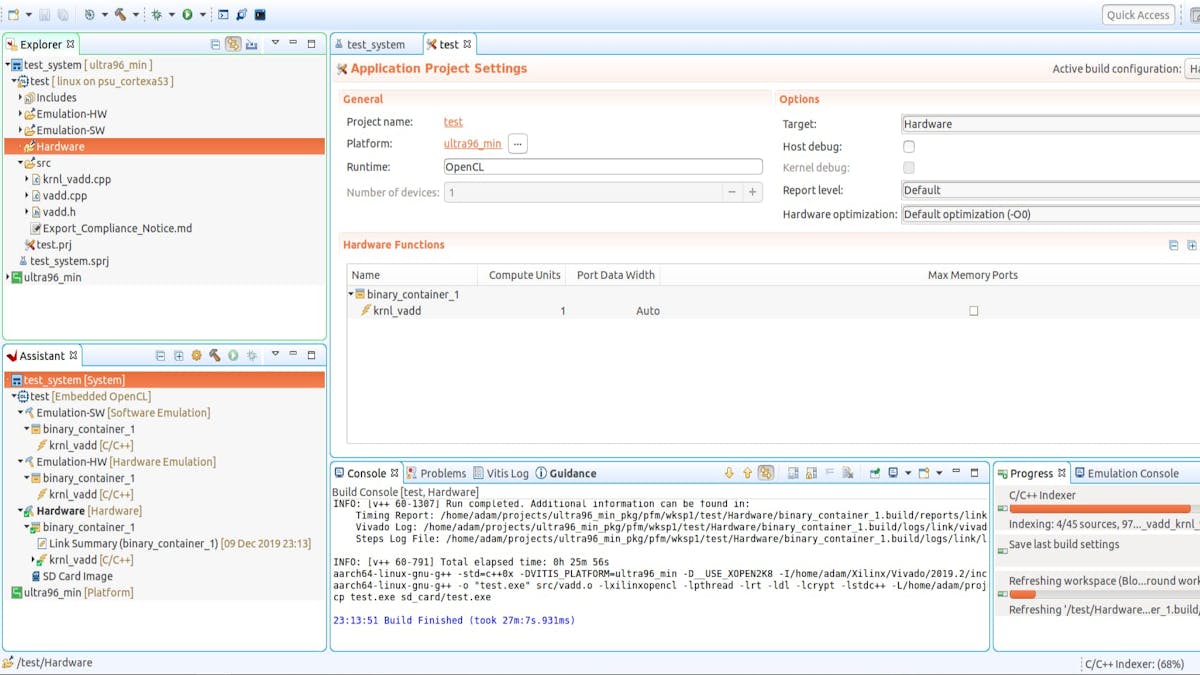Click the C/C++ Indexer progress bar
Image resolution: width=1200 pixels, height=675 pixels.
[1100, 509]
